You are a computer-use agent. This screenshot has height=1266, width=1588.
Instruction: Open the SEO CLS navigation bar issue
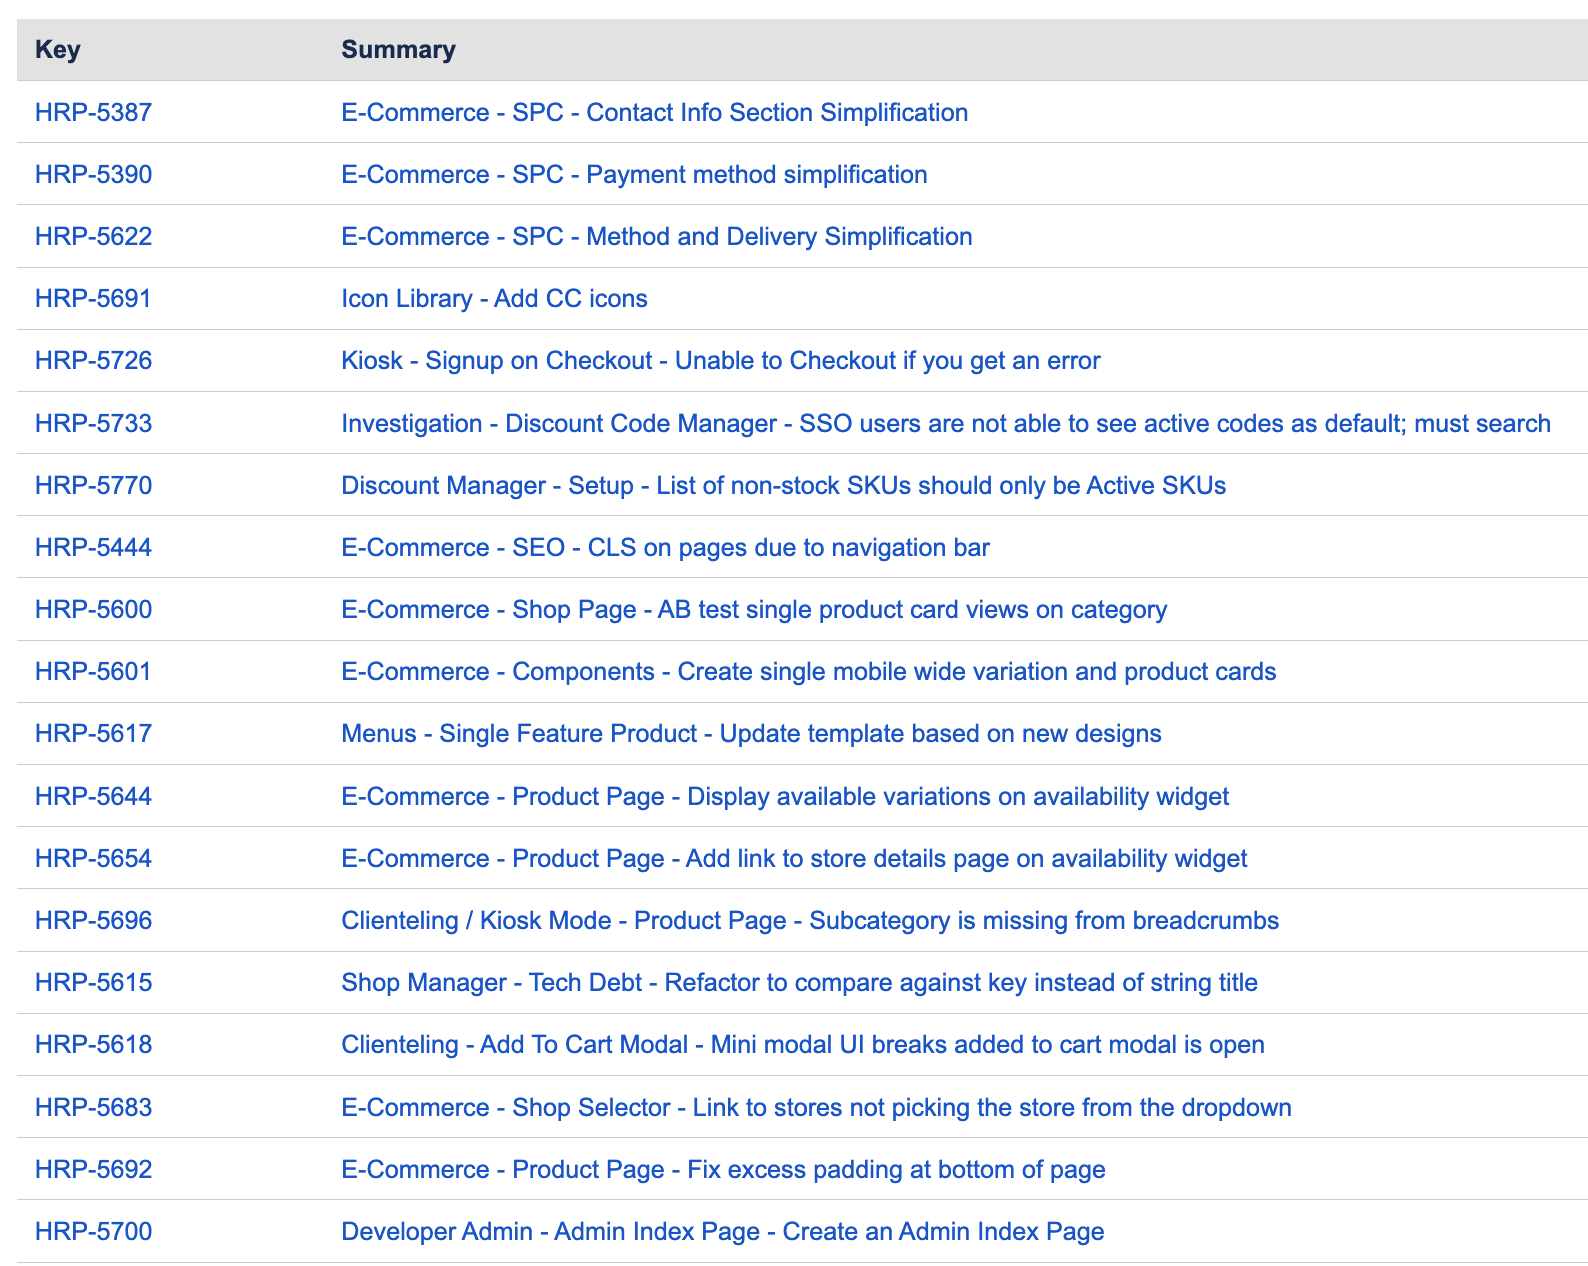(665, 547)
